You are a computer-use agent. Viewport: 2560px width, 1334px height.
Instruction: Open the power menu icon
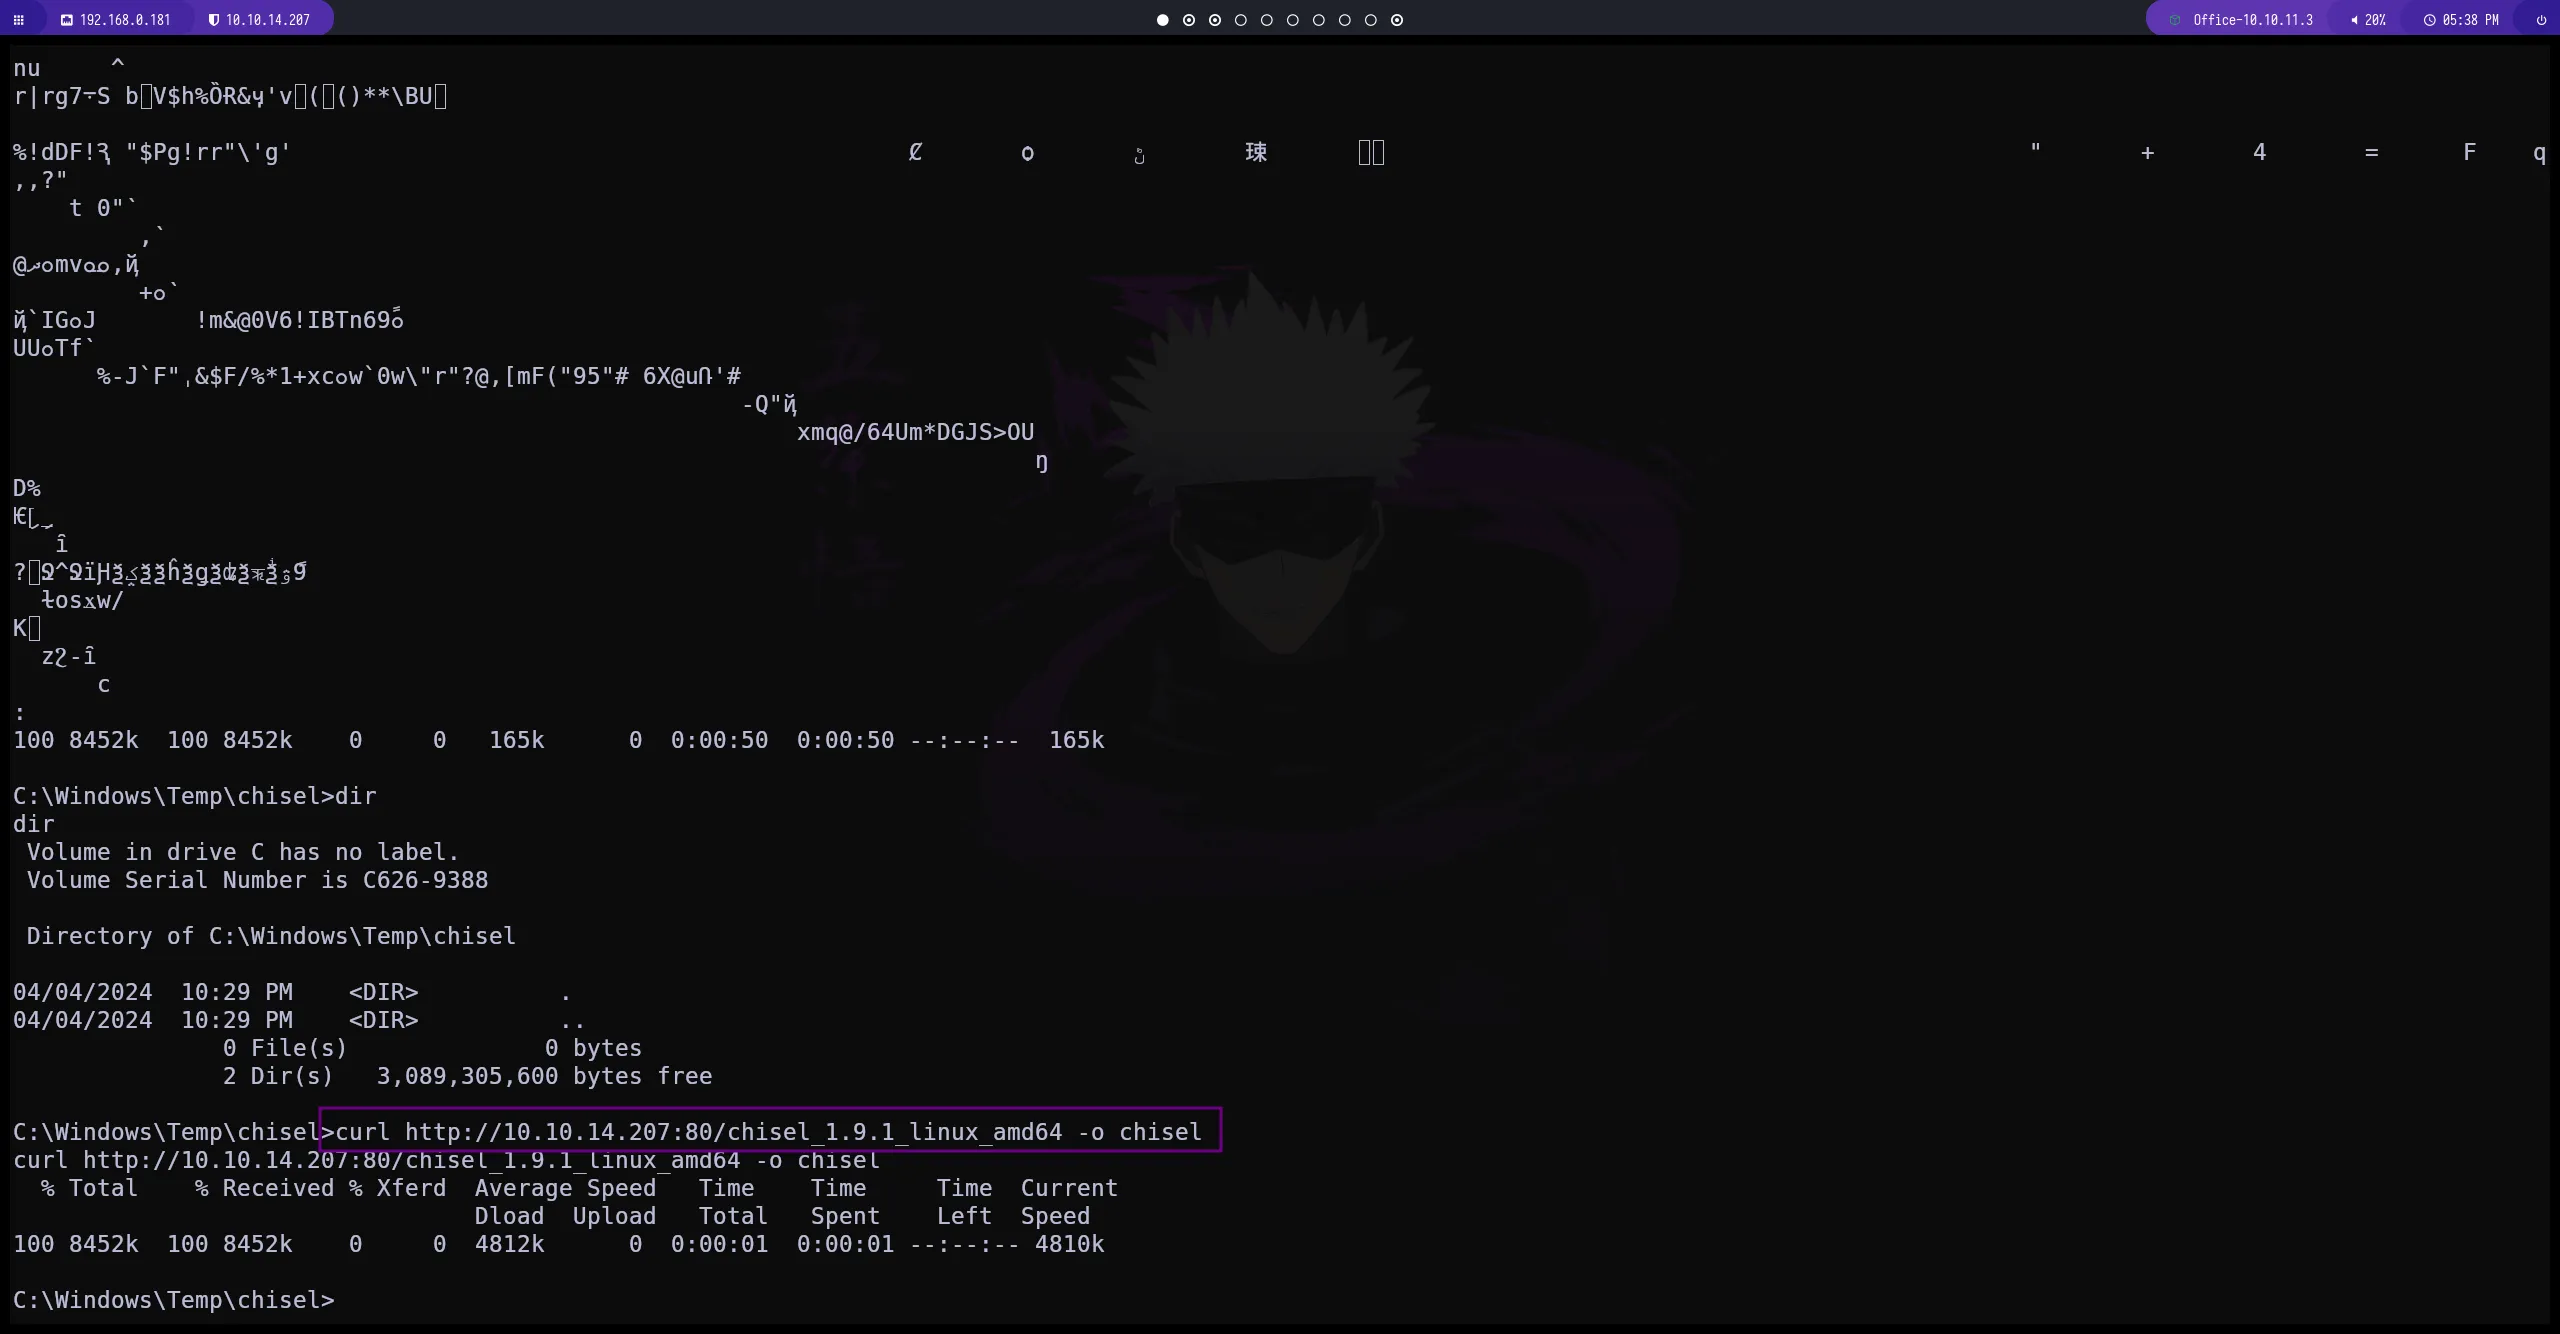[2541, 20]
